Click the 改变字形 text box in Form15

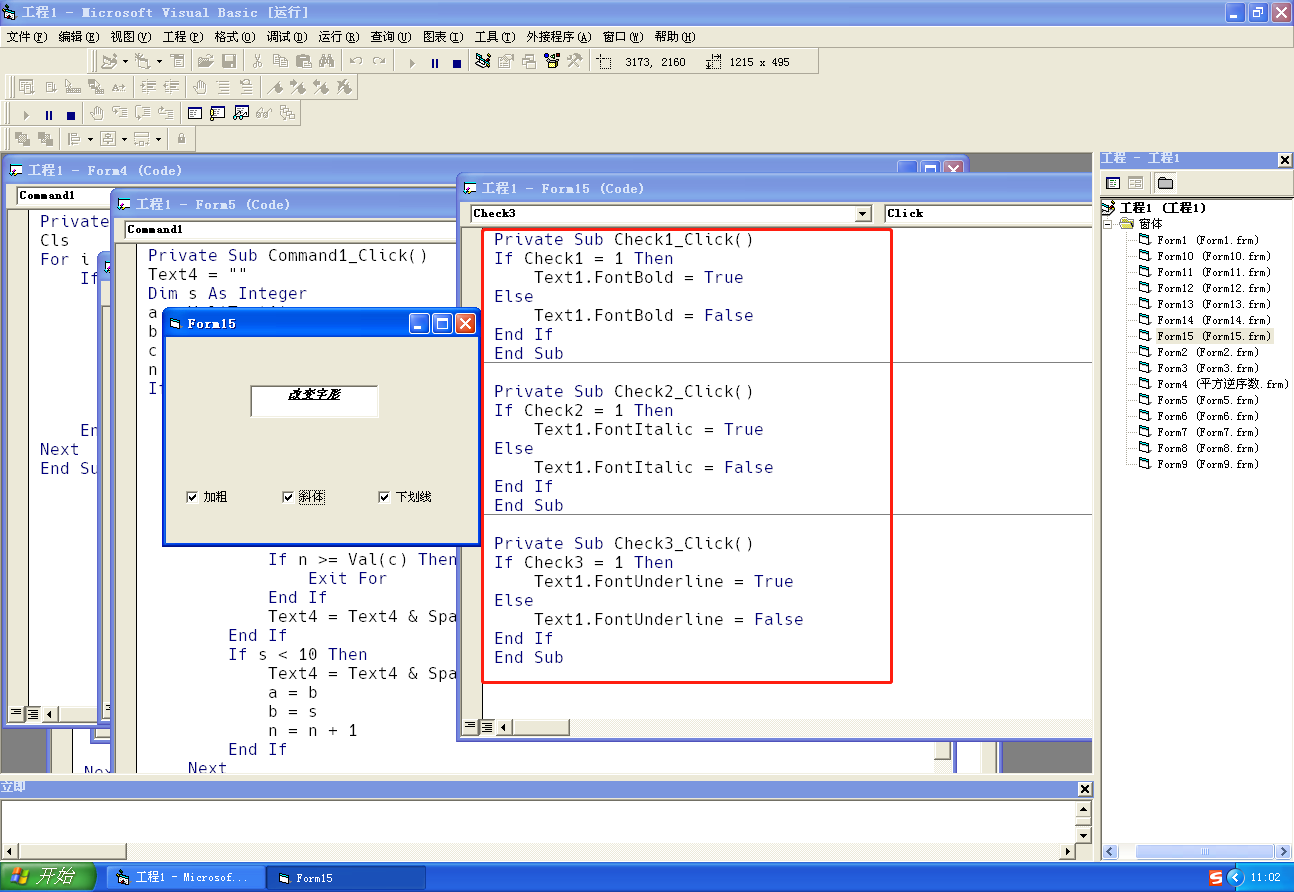(315, 401)
